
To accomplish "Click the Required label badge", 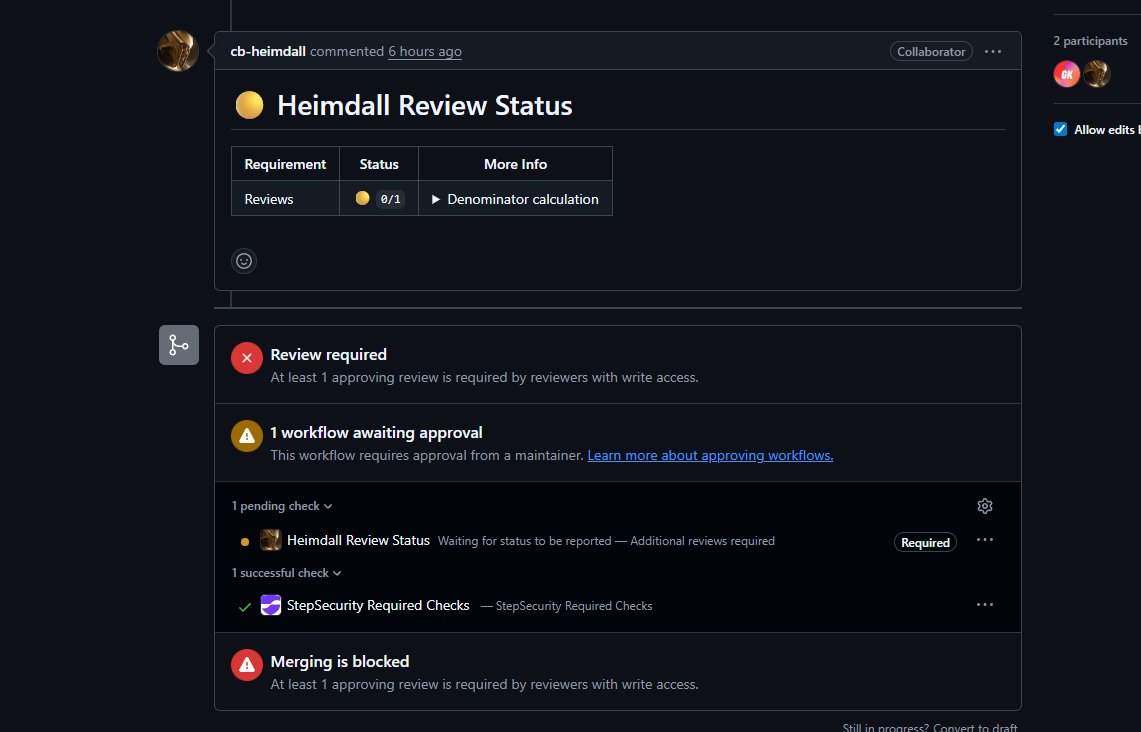I will 925,542.
